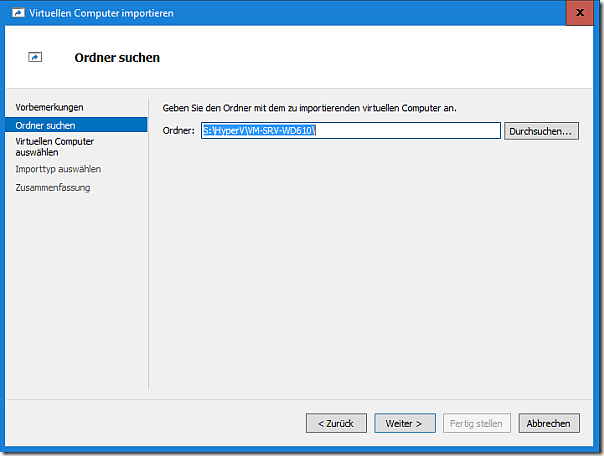The width and height of the screenshot is (604, 456).
Task: Click the bold Ordner suchen page heading
Action: pos(117,58)
